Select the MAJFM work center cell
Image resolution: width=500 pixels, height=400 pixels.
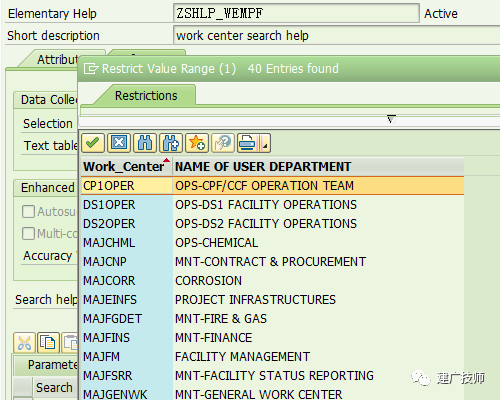click(x=127, y=357)
